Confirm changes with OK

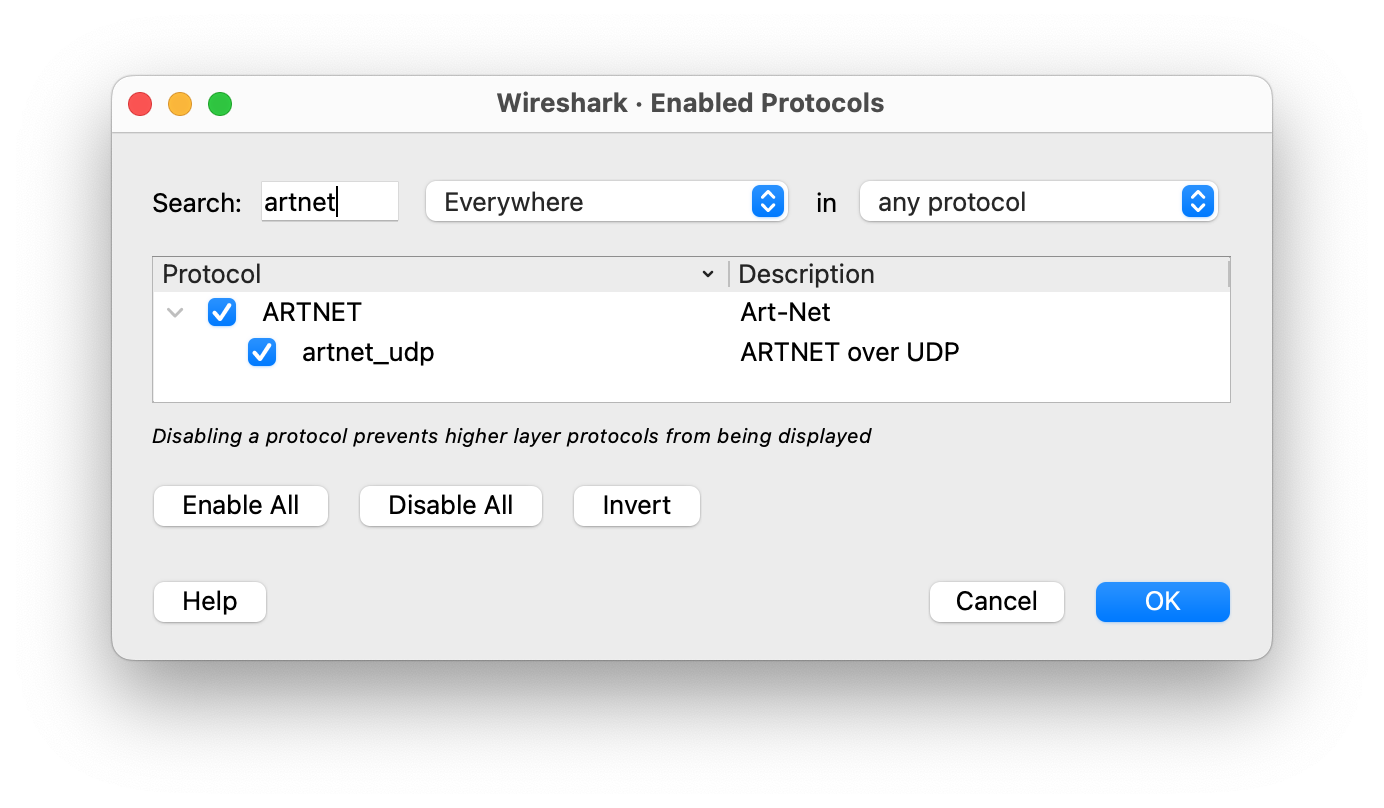[x=1162, y=601]
